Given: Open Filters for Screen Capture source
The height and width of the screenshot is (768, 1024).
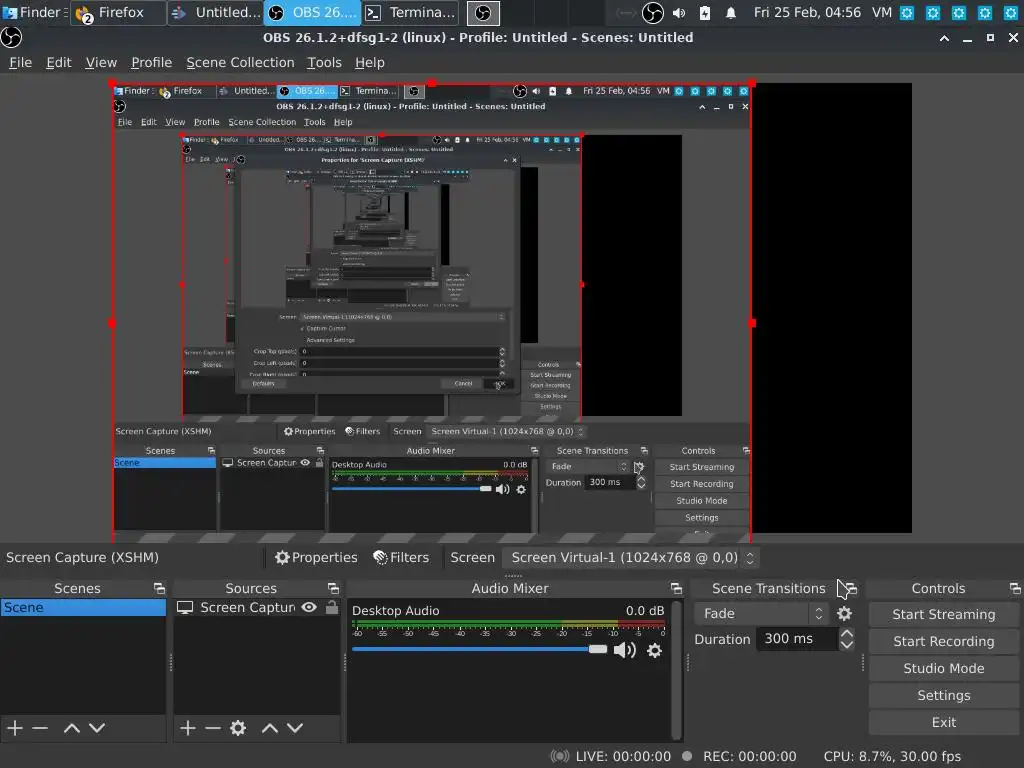Looking at the screenshot, I should point(401,558).
